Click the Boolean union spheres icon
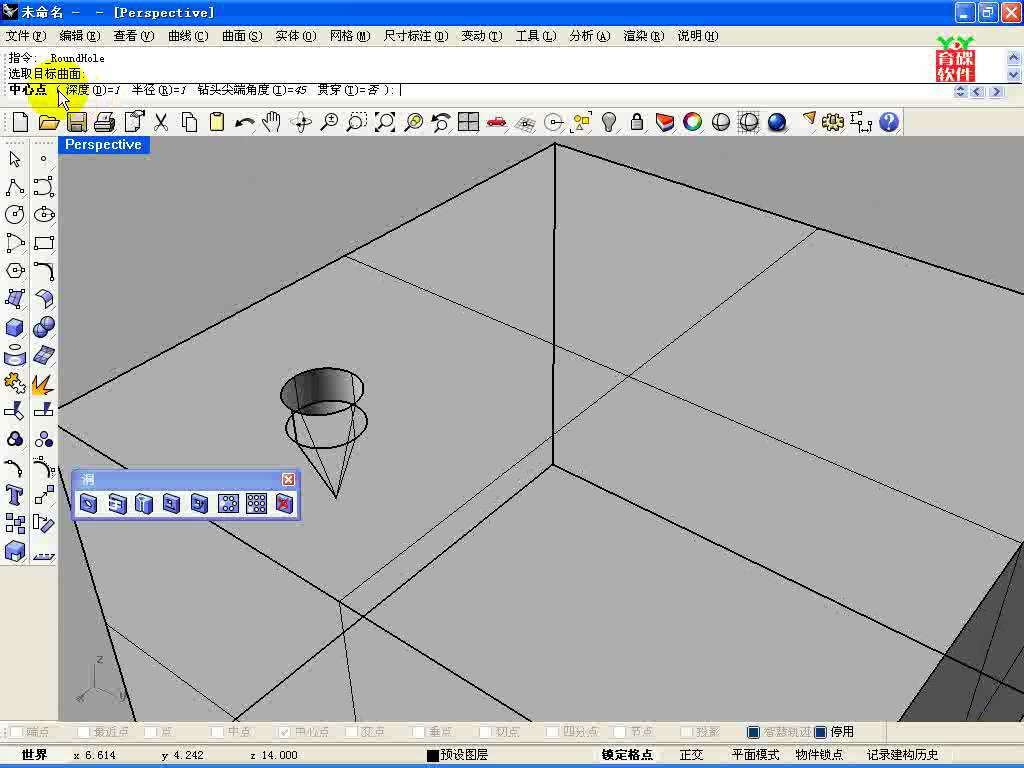The width and height of the screenshot is (1024, 768). tap(44, 327)
